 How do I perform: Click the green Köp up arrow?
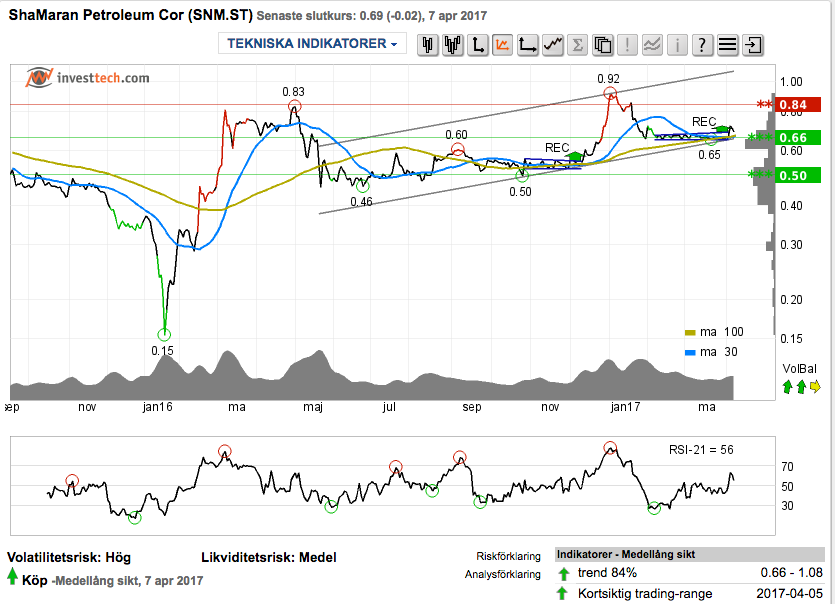click(12, 576)
